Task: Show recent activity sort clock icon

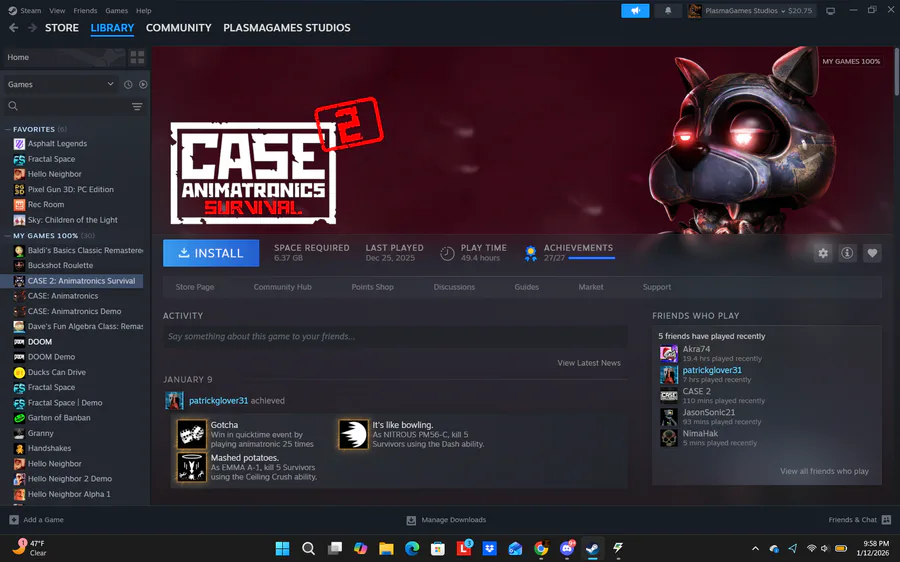Action: click(128, 84)
